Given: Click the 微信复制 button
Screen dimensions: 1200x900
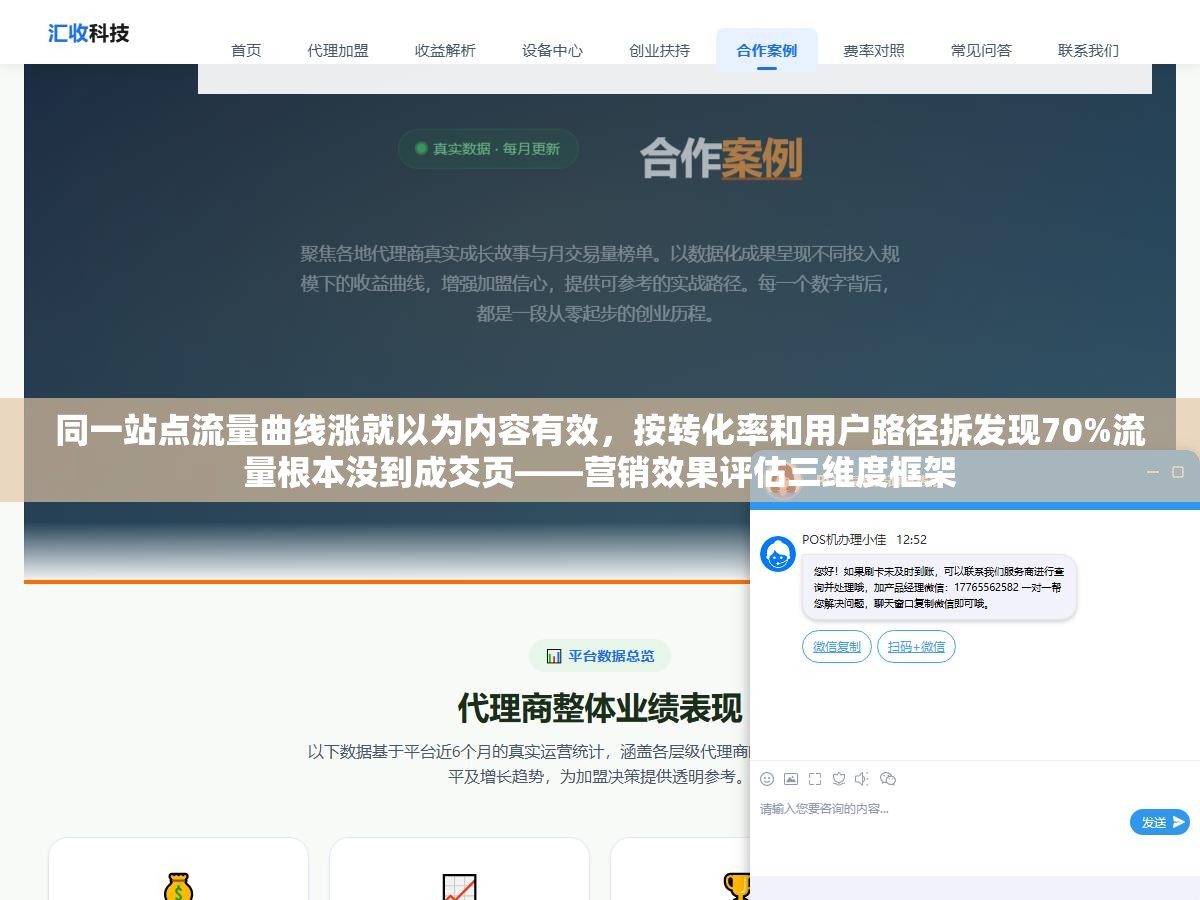Looking at the screenshot, I should coord(837,647).
